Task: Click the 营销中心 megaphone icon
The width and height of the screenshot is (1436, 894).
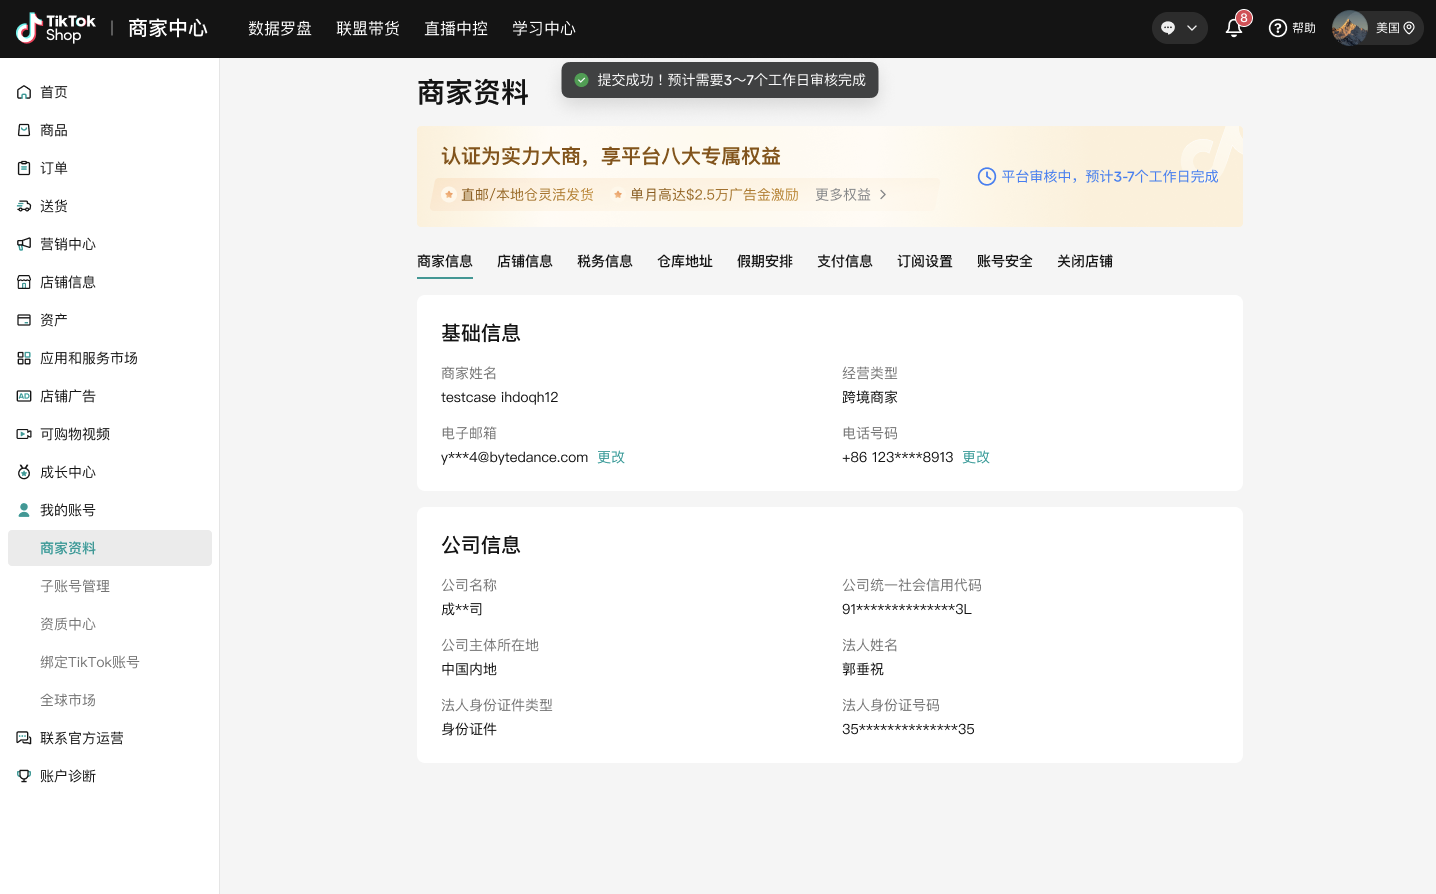Action: 24,244
